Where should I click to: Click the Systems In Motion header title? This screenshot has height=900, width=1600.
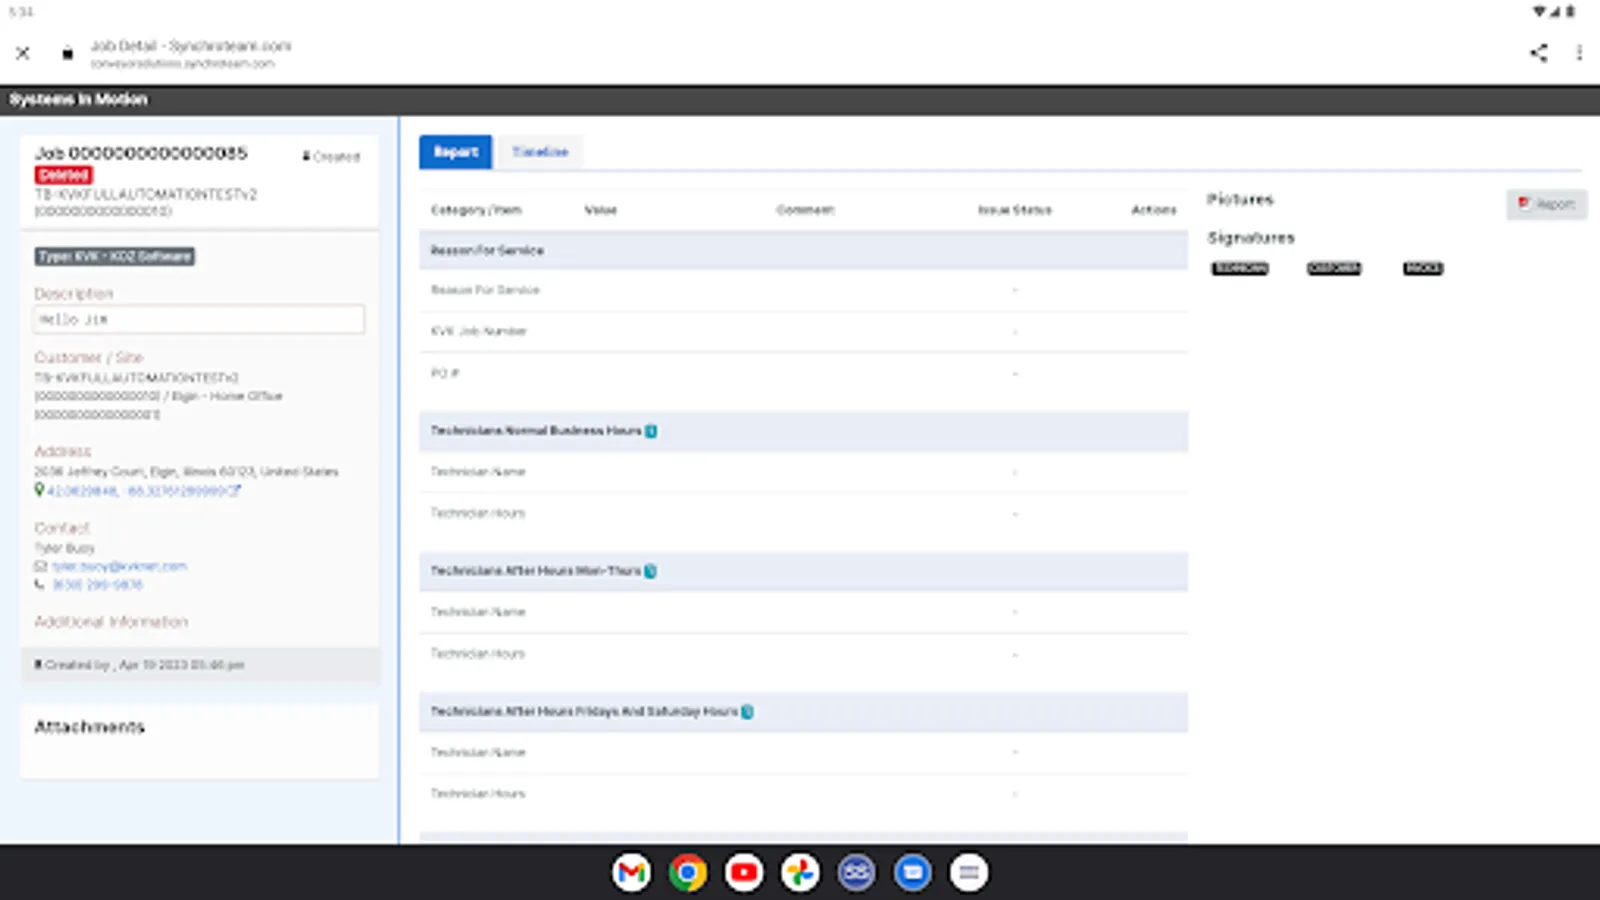point(79,99)
